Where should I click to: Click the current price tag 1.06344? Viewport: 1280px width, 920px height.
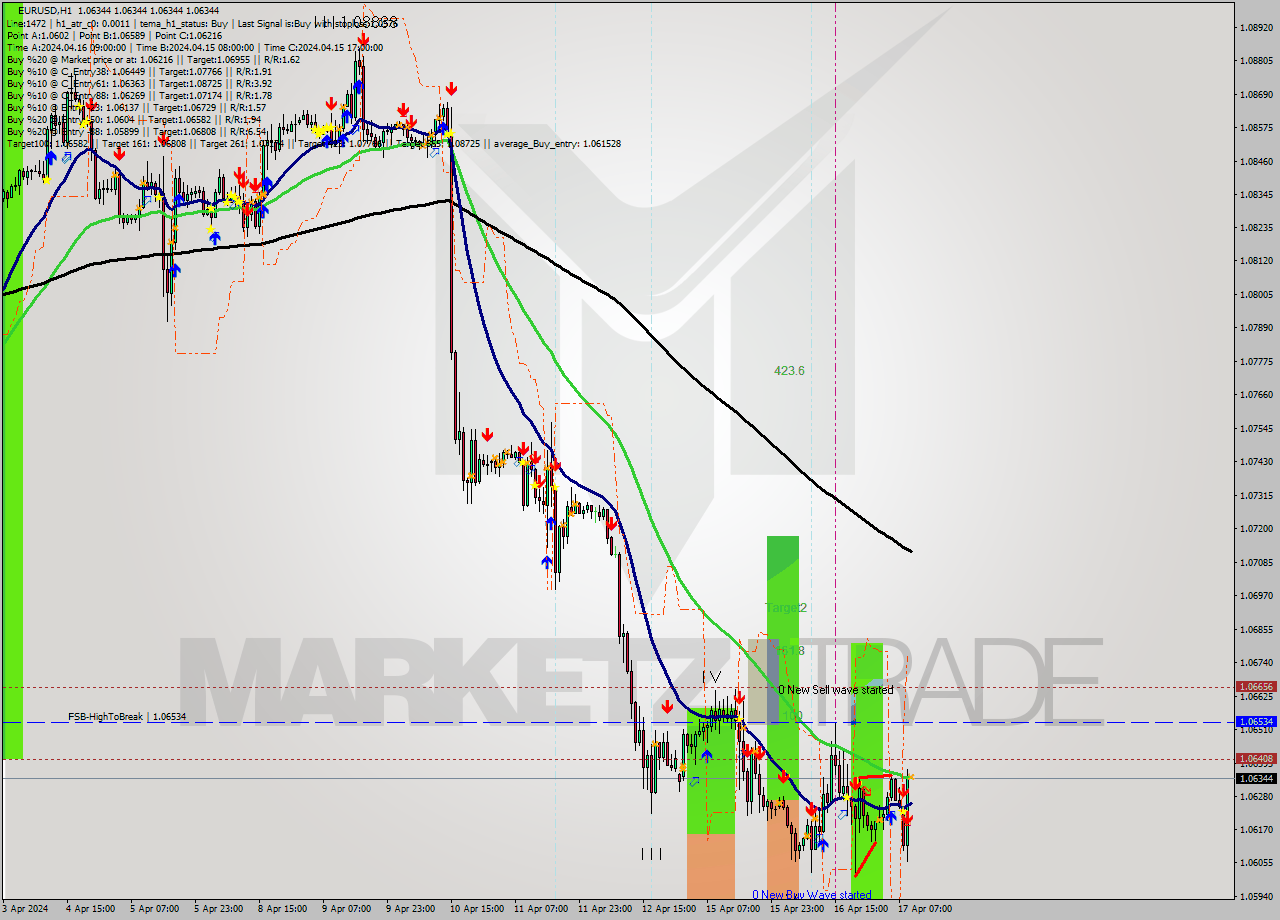click(1256, 778)
